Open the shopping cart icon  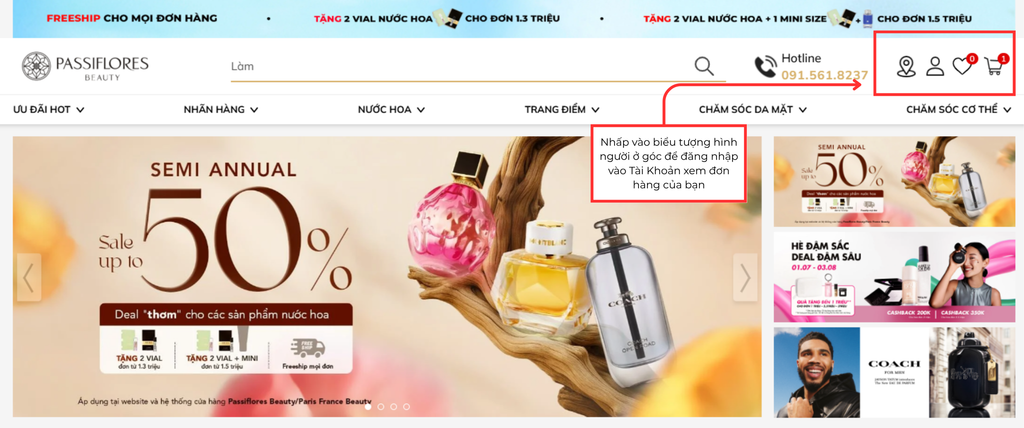[x=995, y=65]
